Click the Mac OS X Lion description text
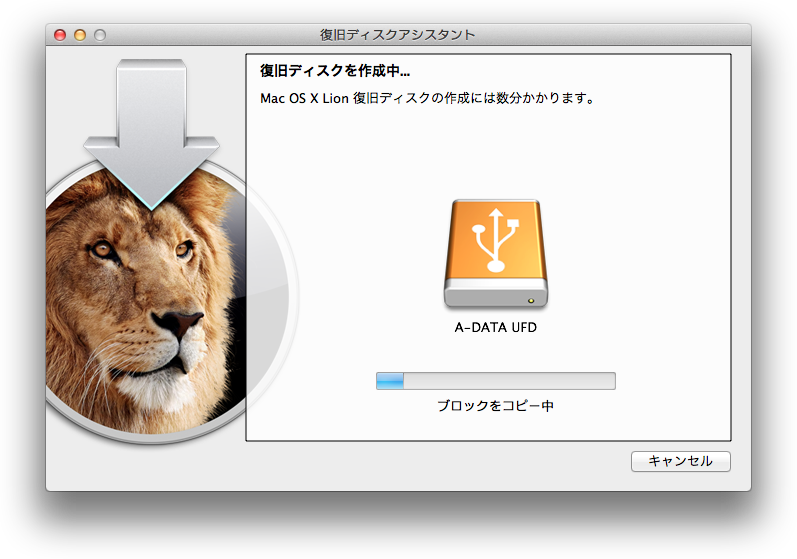 pos(427,98)
